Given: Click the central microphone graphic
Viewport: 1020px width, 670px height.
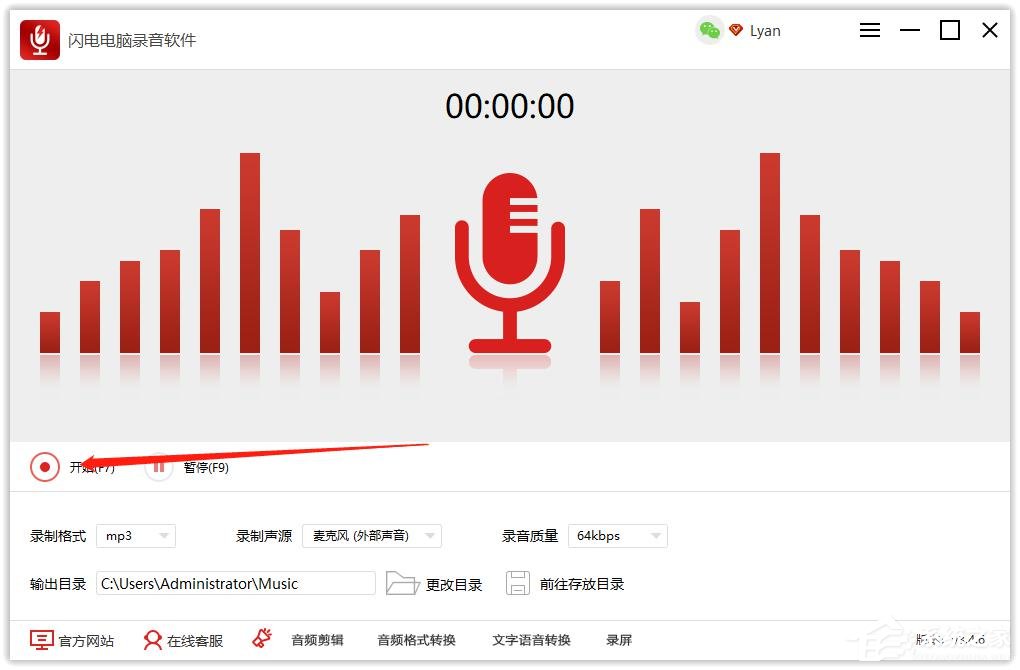Looking at the screenshot, I should 510,262.
